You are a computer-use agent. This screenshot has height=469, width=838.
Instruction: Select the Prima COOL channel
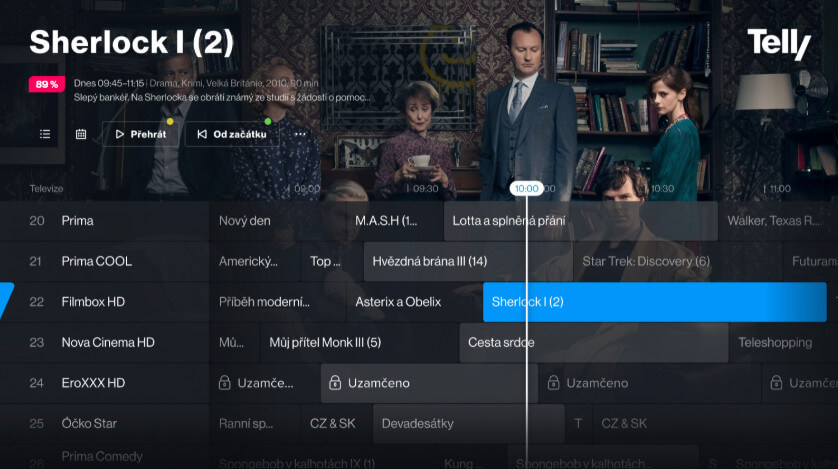point(104,261)
